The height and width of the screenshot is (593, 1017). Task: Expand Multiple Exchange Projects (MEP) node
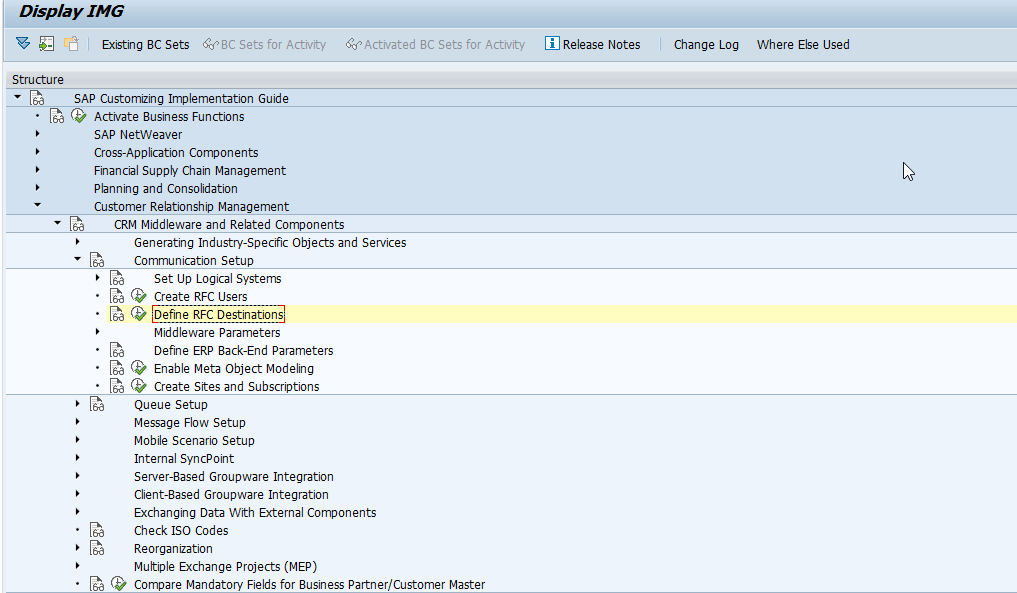78,566
